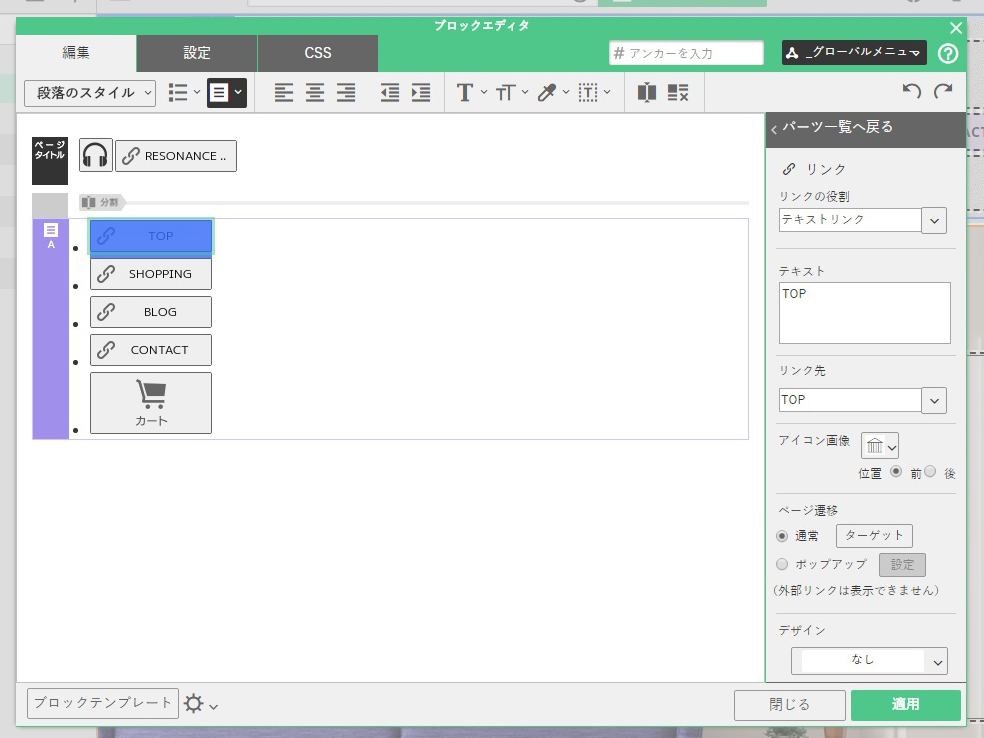The height and width of the screenshot is (738, 984).
Task: Select 前 icon position radio
Action: [896, 471]
